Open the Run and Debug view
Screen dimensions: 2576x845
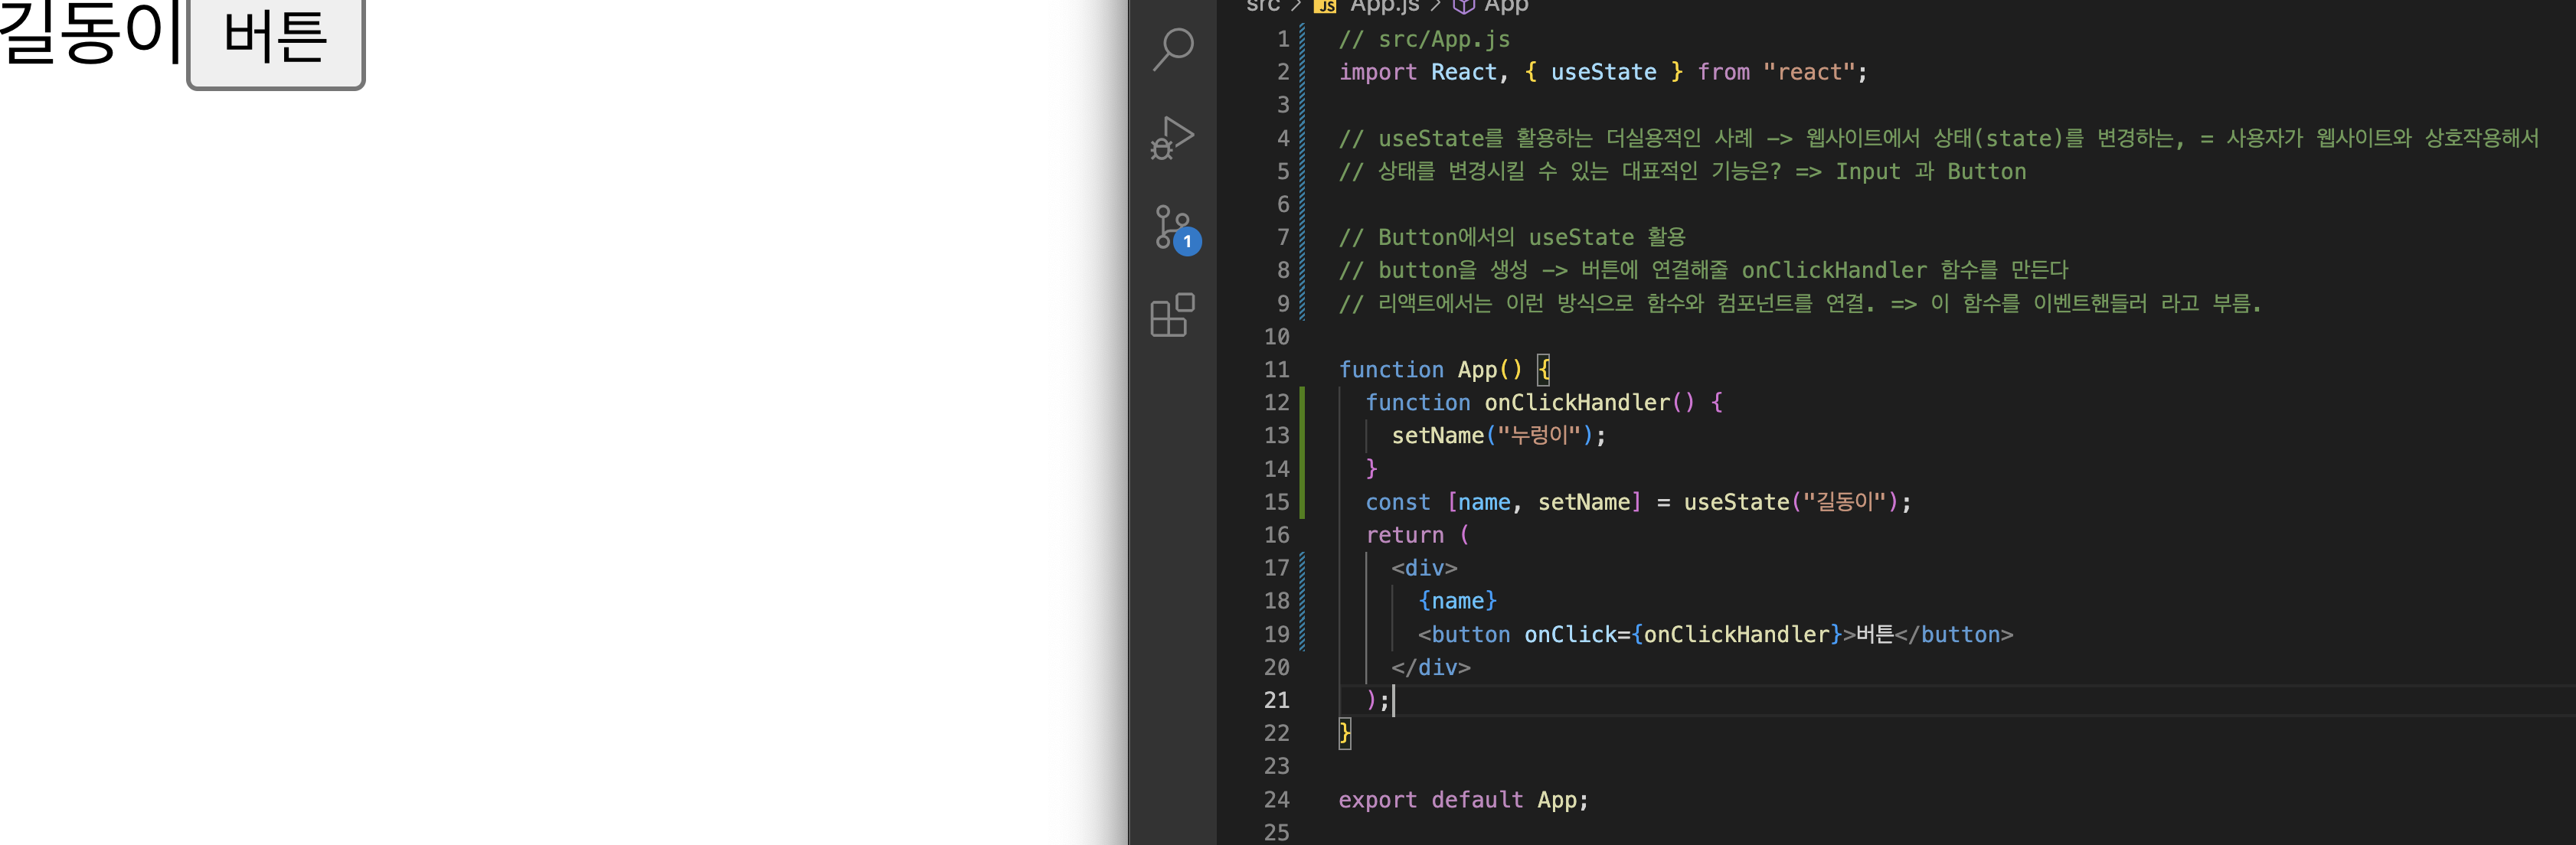[1172, 138]
